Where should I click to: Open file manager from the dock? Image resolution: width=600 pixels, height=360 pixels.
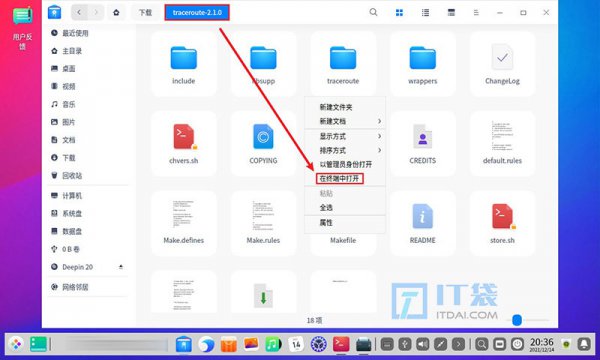184,344
